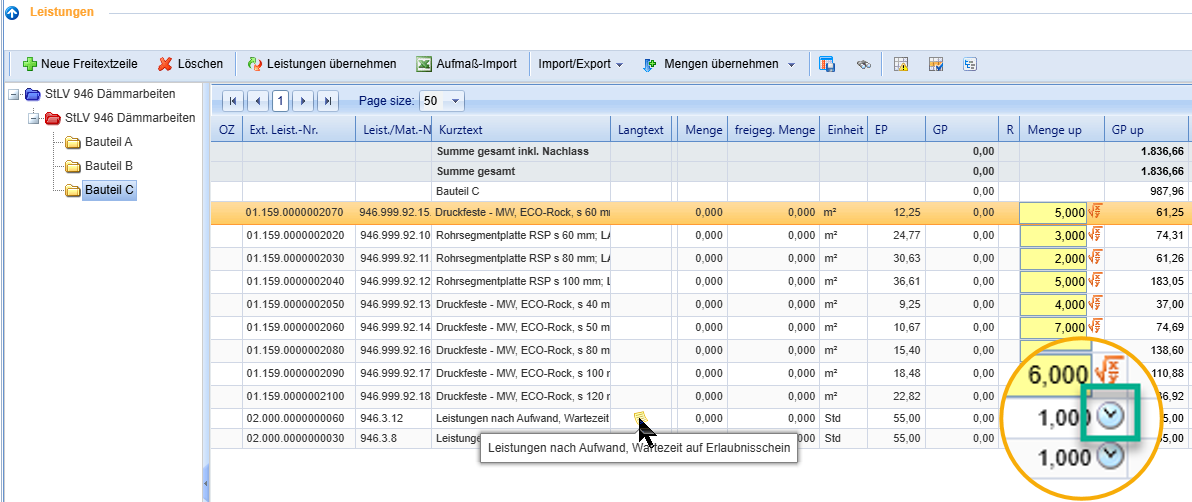1192x502 pixels.
Task: Click the green plus Neue Freitextzeile icon
Action: [x=29, y=64]
